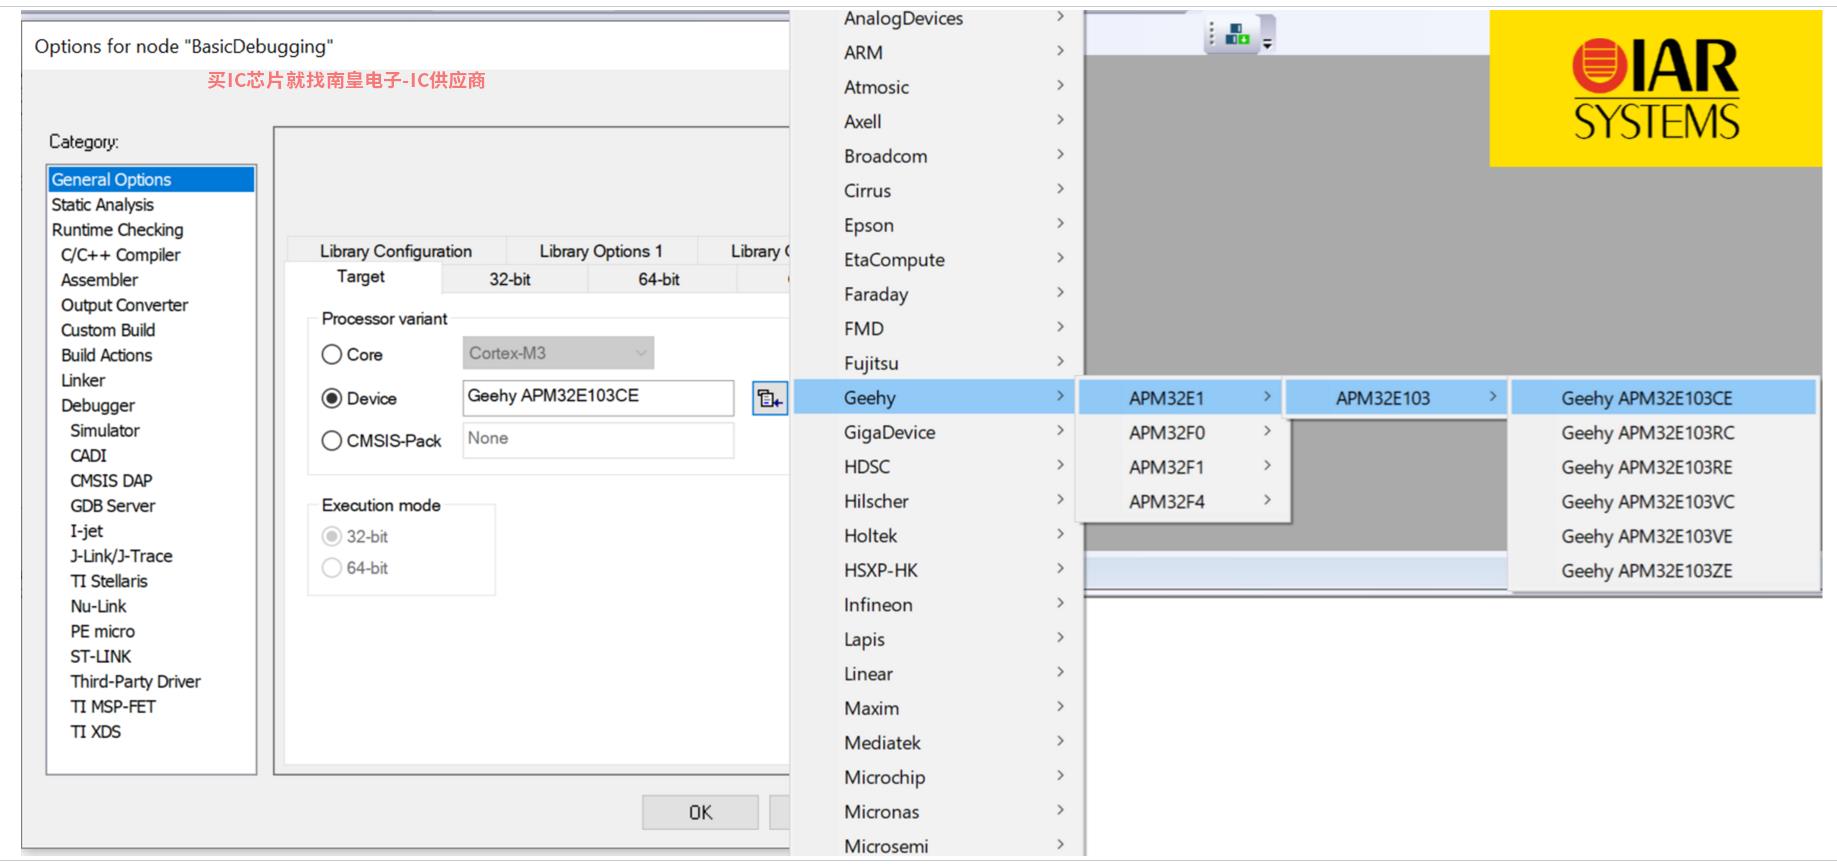Click the Device name input field
The height and width of the screenshot is (864, 1837).
(x=598, y=397)
